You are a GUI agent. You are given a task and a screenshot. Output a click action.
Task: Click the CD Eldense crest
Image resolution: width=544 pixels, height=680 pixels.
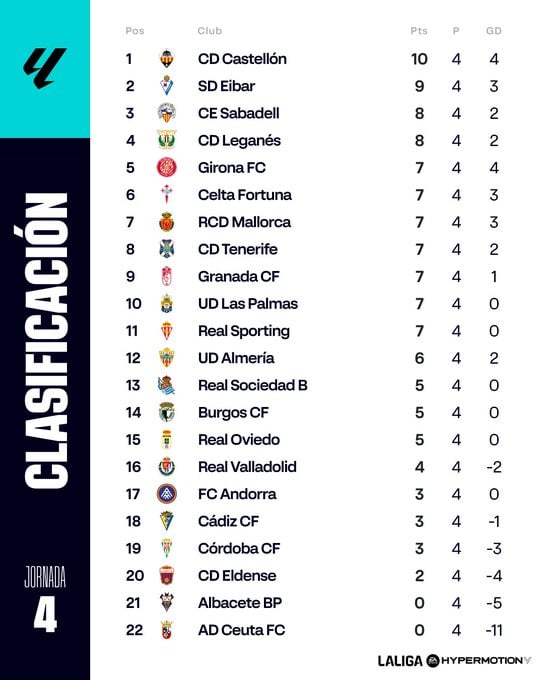coord(167,575)
